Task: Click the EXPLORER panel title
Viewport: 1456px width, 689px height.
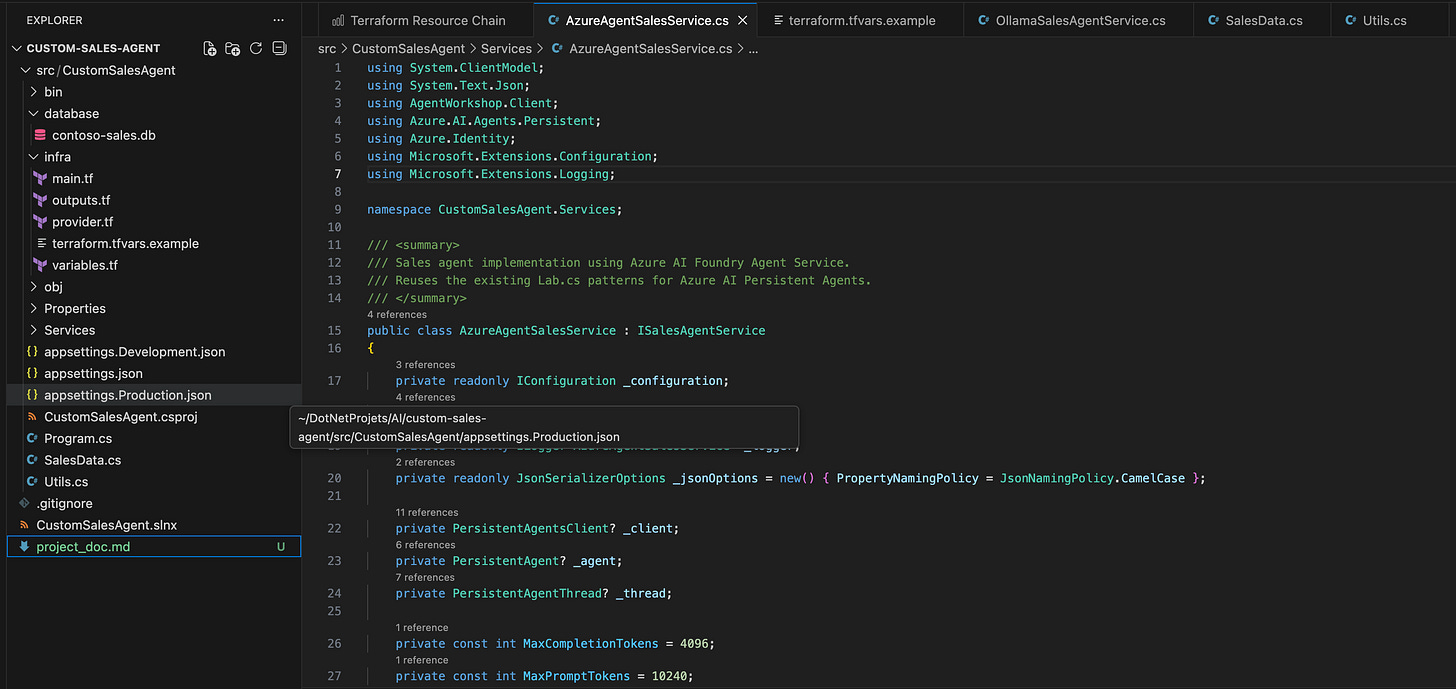Action: 55,20
